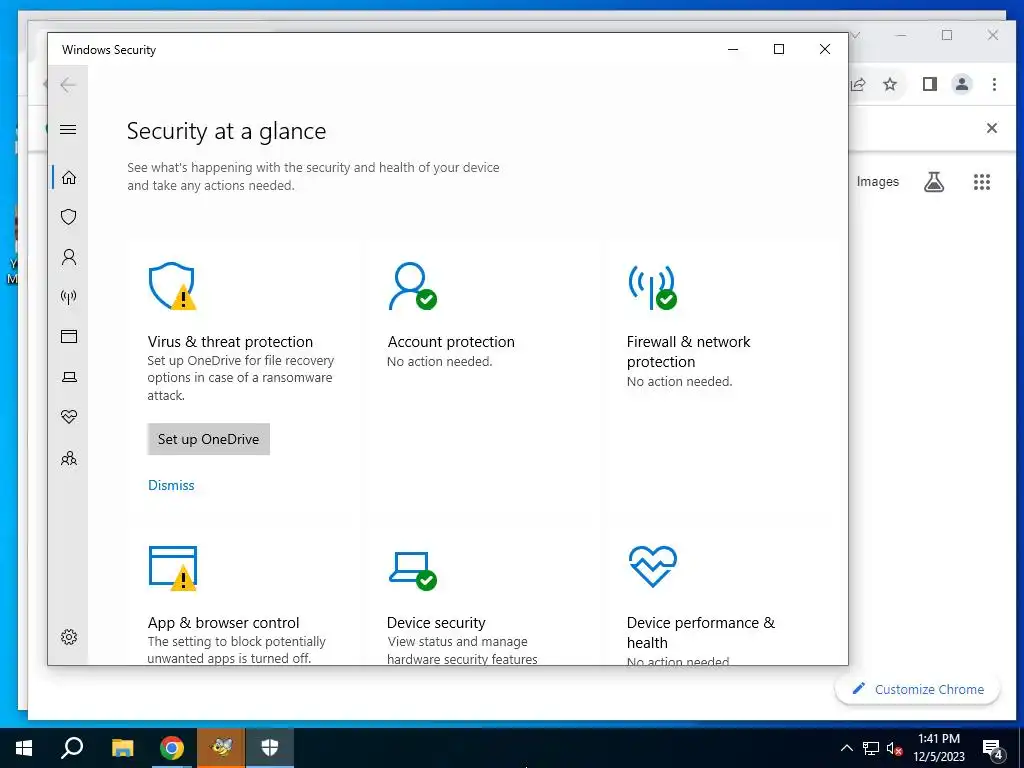
Task: Close the Chrome bar with X
Action: [x=991, y=128]
